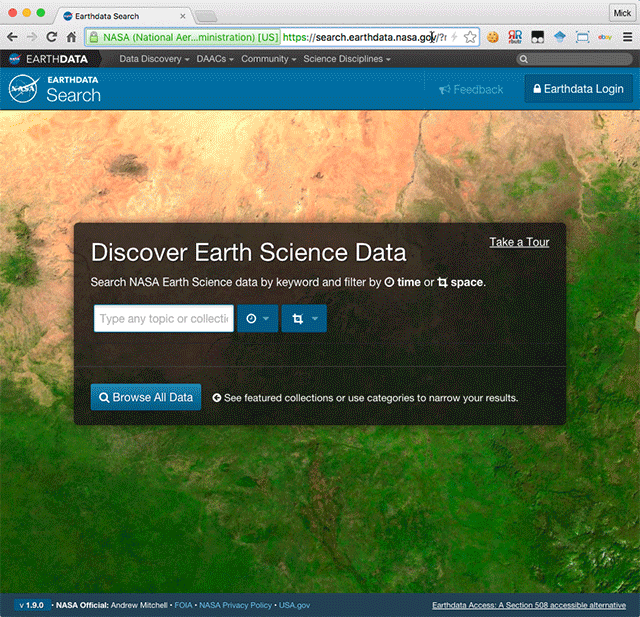Viewport: 640px width, 617px height.
Task: Click the eBay extension icon
Action: pyautogui.click(x=604, y=37)
